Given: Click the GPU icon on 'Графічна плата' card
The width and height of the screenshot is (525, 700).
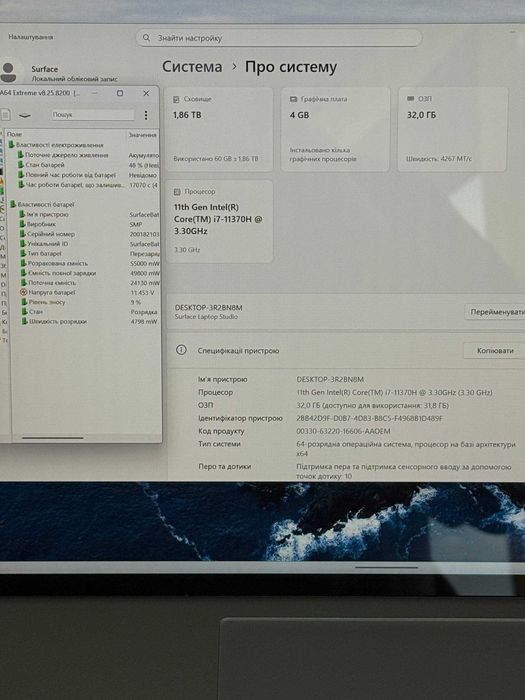Looking at the screenshot, I should point(293,99).
